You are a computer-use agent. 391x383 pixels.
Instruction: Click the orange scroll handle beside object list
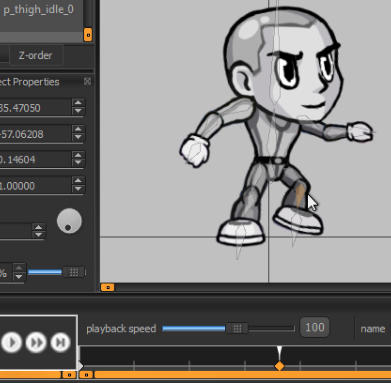tap(88, 35)
